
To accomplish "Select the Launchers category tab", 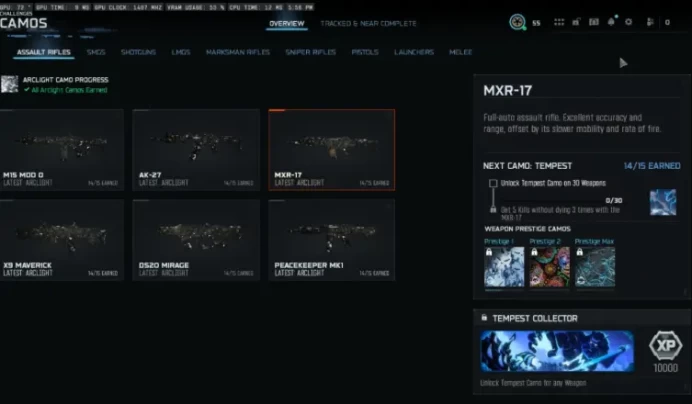I will 414,52.
